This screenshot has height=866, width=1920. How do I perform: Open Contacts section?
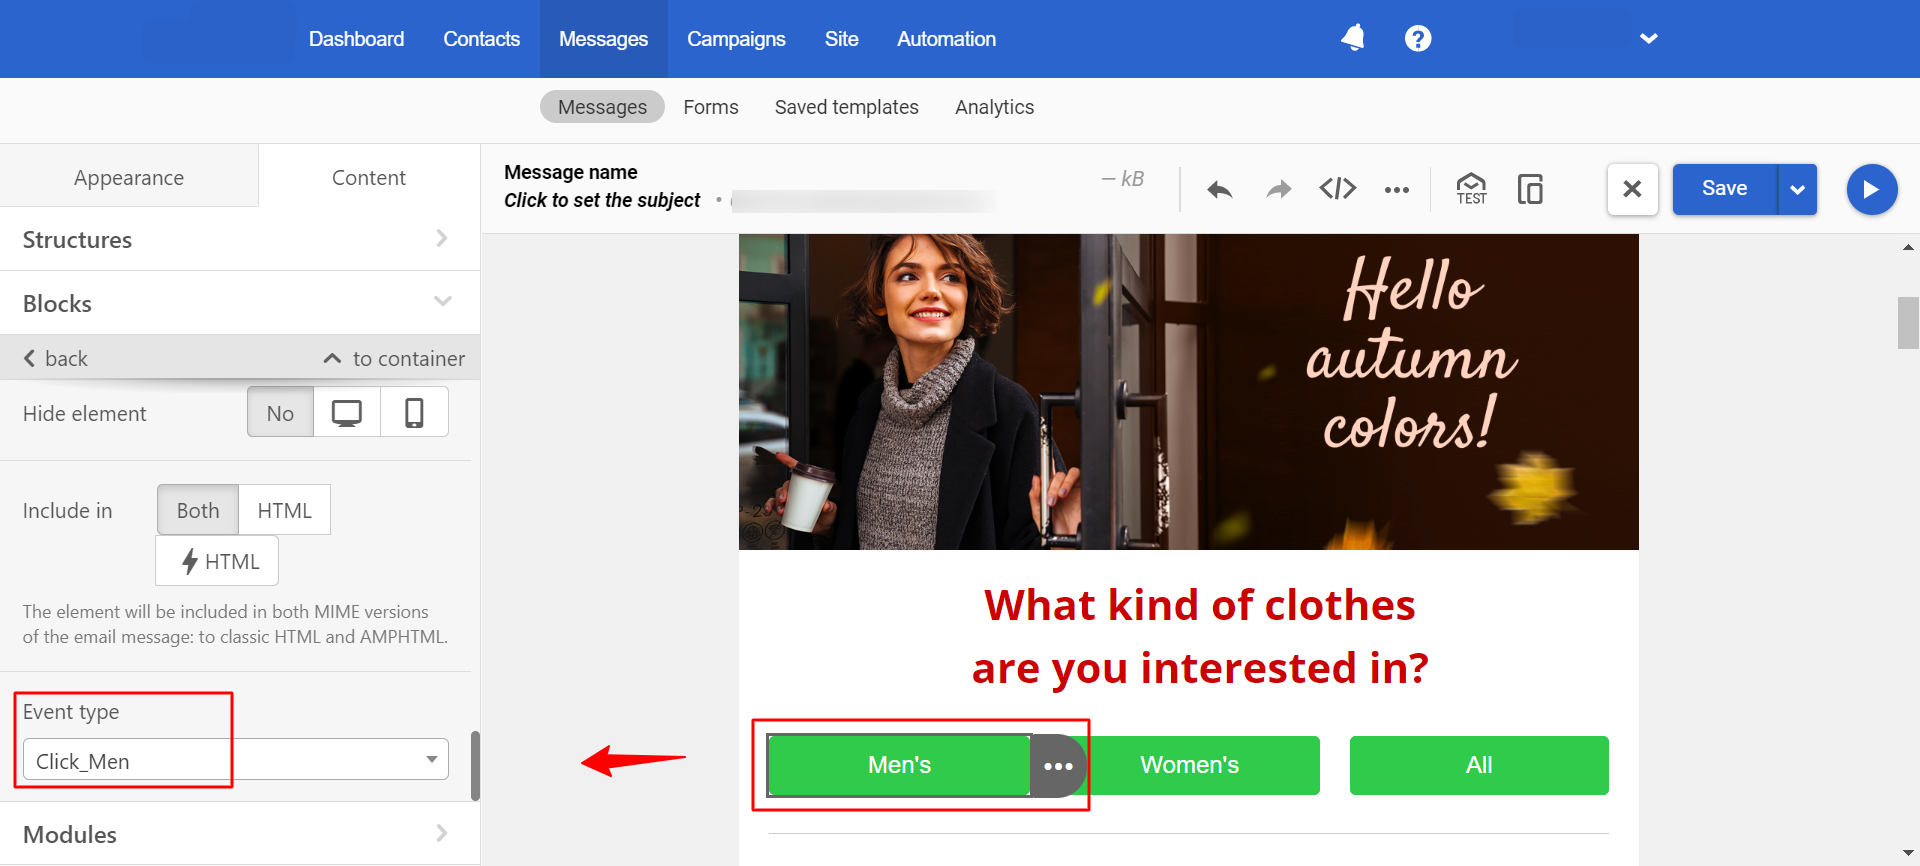click(x=481, y=39)
